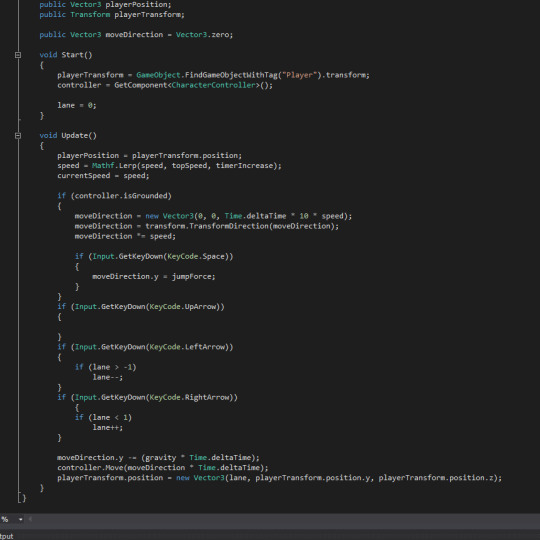Click 'playerPosition = playerTransform.position;' line

pos(149,156)
